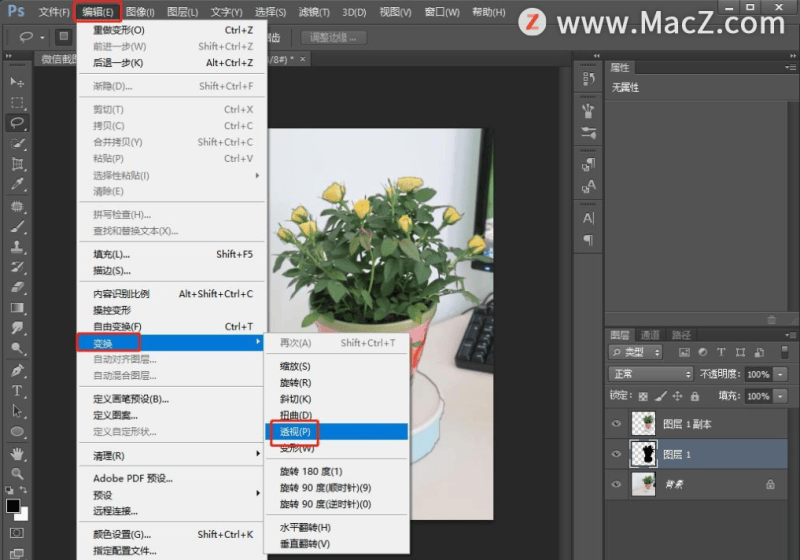Viewport: 800px width, 560px height.
Task: Open the blend mode 正常 dropdown
Action: click(651, 374)
